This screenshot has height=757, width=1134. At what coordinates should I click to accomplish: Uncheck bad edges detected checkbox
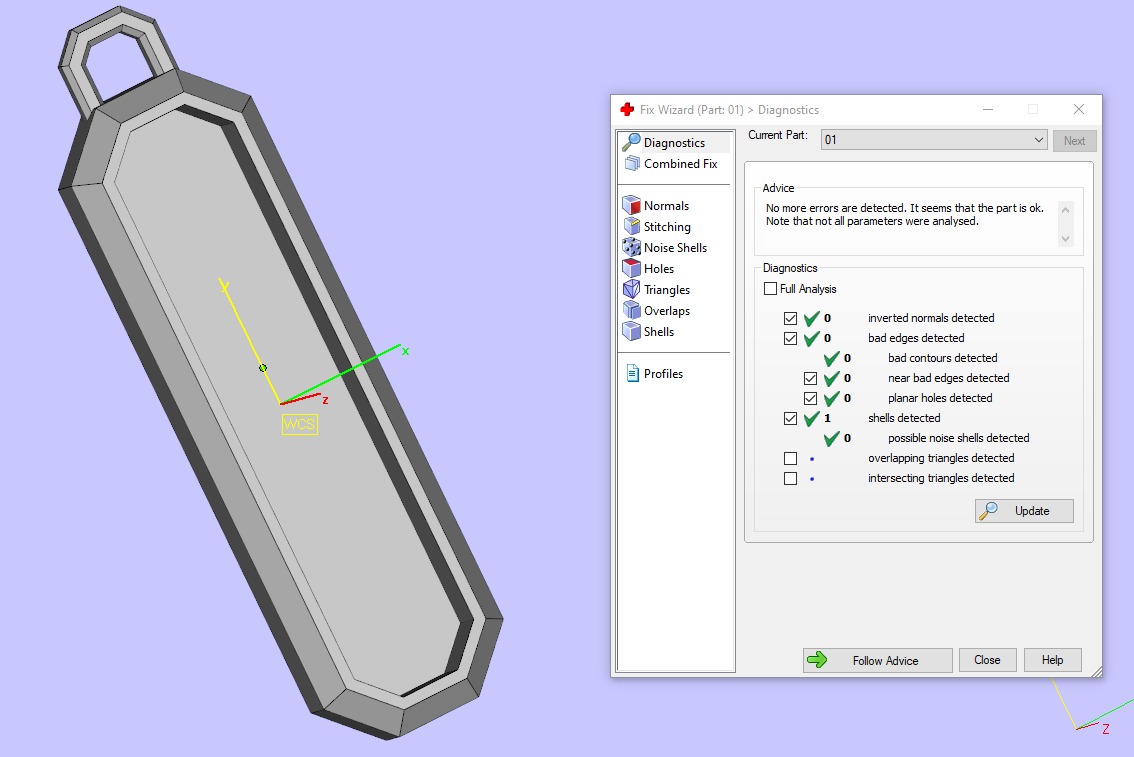[790, 338]
